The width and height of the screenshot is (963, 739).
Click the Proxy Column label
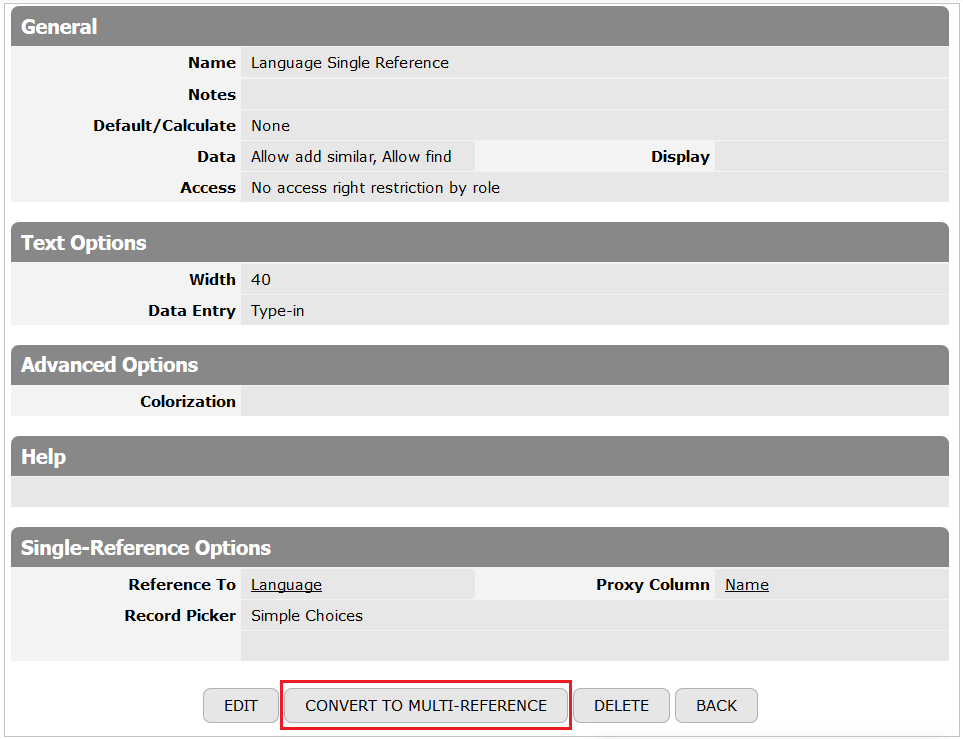coord(653,585)
